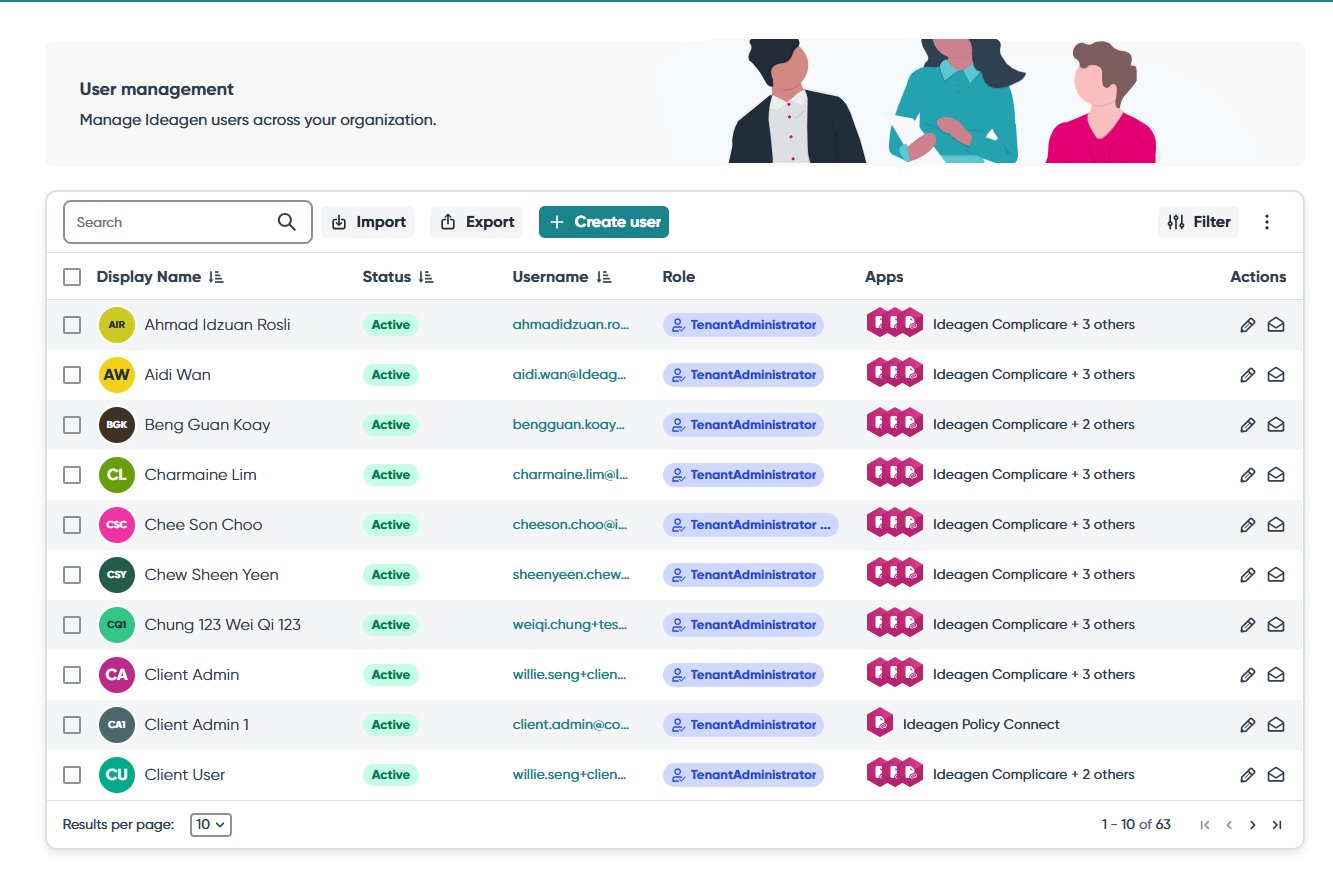Viewport: 1333px width, 876px height.
Task: Click the '1 - 10 of 63' text
Action: 1136,825
